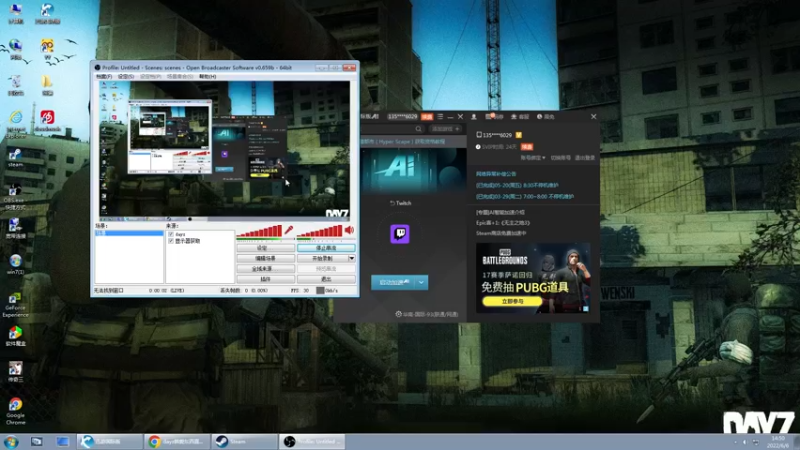800x450 pixels.
Task: Expand the arrow beside the blue start acceleration button
Action: pyautogui.click(x=421, y=283)
